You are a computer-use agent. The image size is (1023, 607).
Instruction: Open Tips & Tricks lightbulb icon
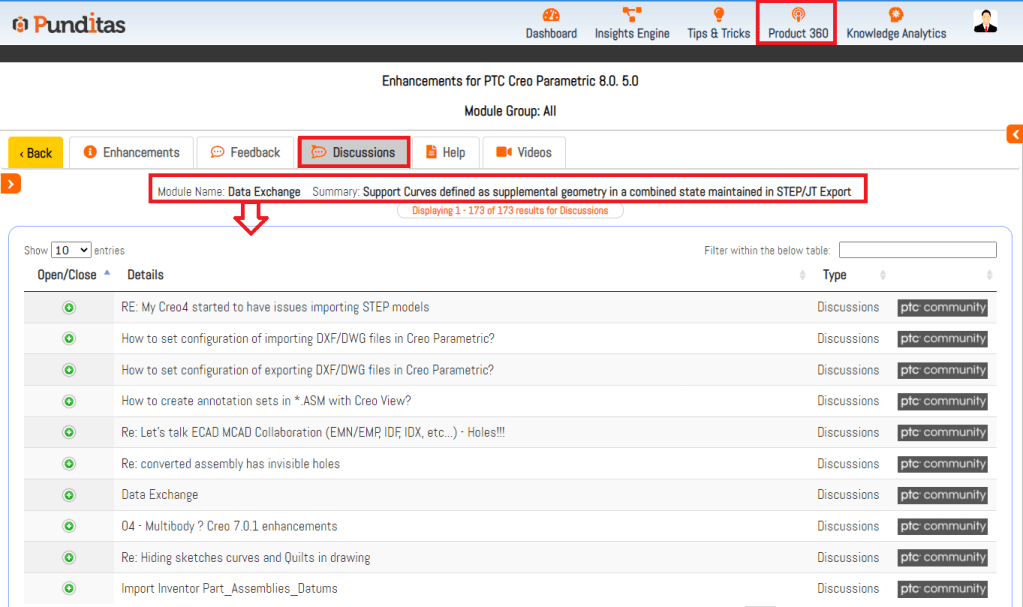tap(718, 15)
